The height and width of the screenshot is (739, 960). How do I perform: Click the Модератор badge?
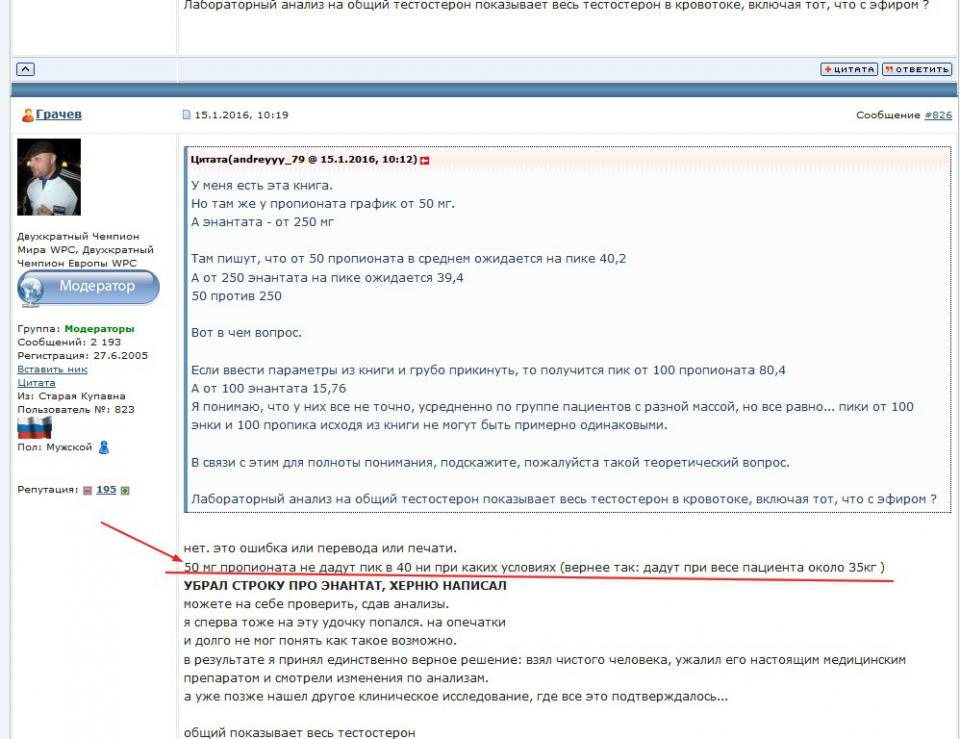[89, 287]
